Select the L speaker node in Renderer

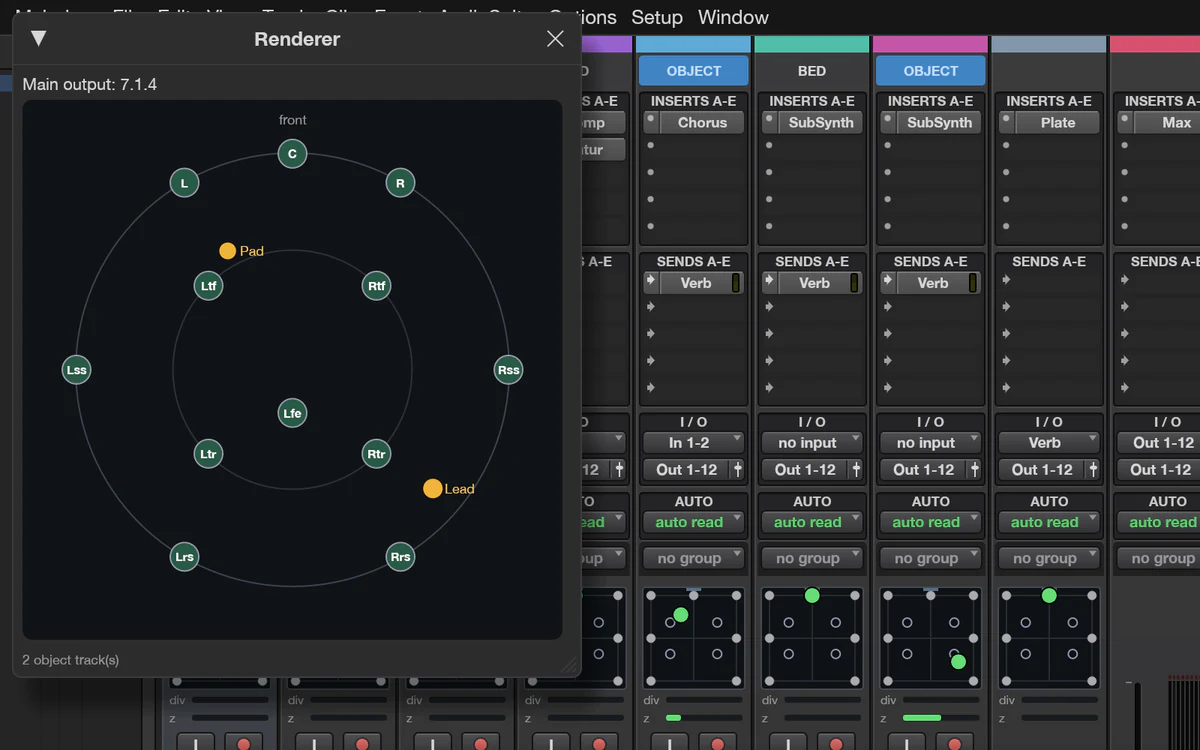point(184,183)
